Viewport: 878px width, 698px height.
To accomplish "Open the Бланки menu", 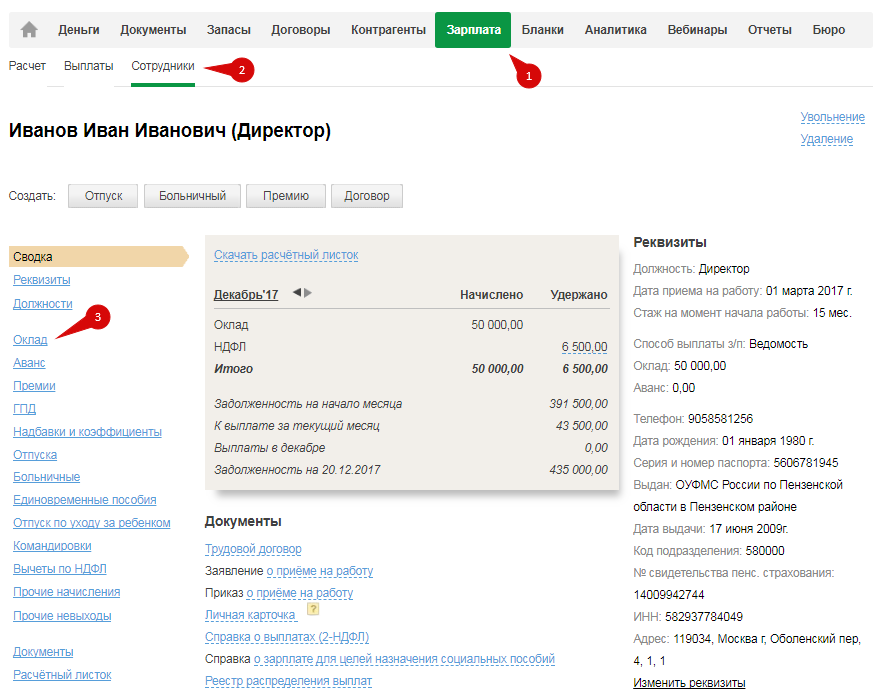I will pos(543,30).
